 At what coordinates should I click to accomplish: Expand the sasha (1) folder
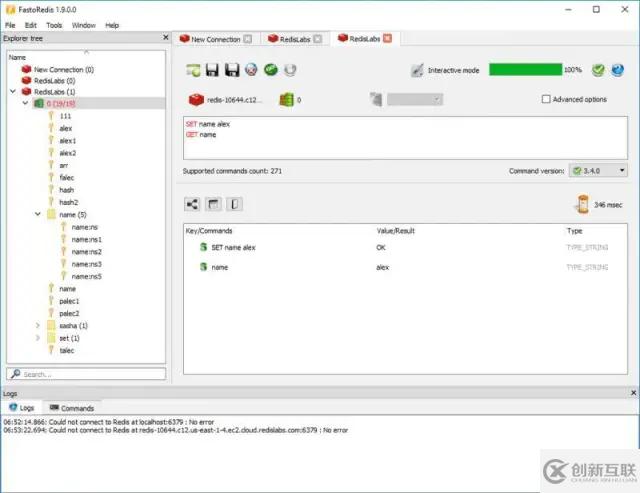pyautogui.click(x=38, y=325)
